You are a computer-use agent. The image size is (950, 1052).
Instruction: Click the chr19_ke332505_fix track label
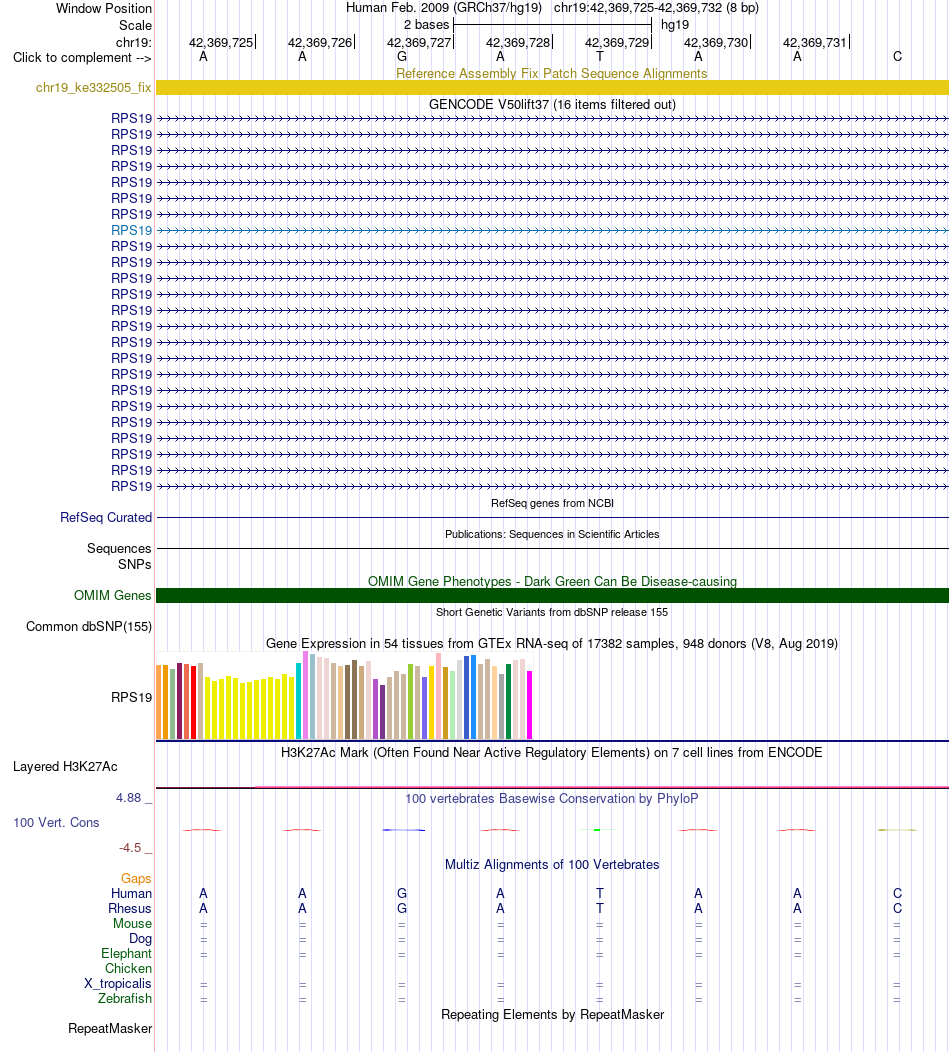(x=93, y=88)
